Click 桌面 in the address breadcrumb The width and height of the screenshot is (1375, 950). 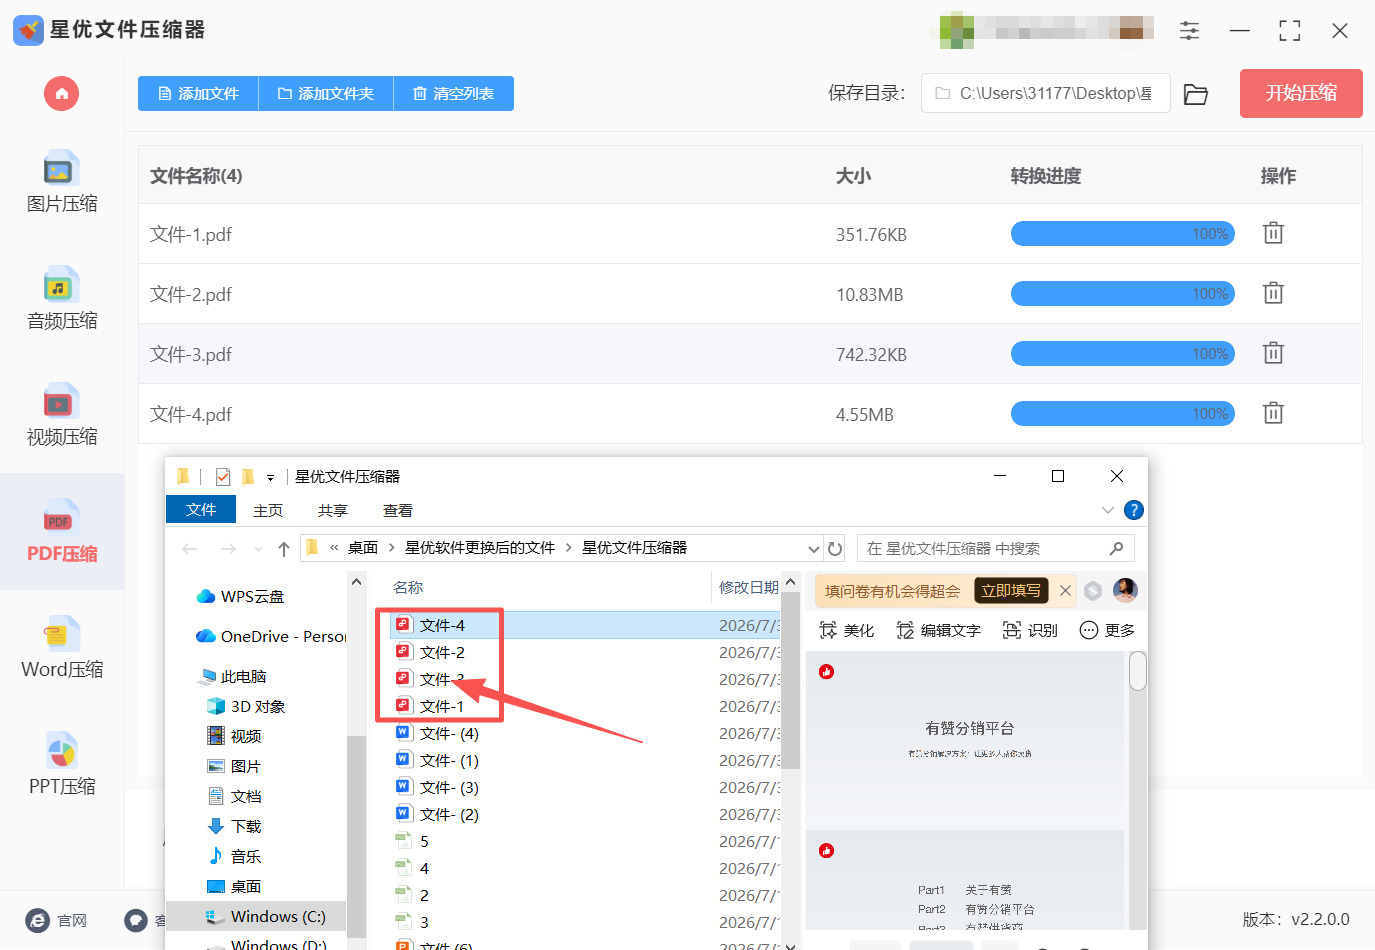pos(363,548)
